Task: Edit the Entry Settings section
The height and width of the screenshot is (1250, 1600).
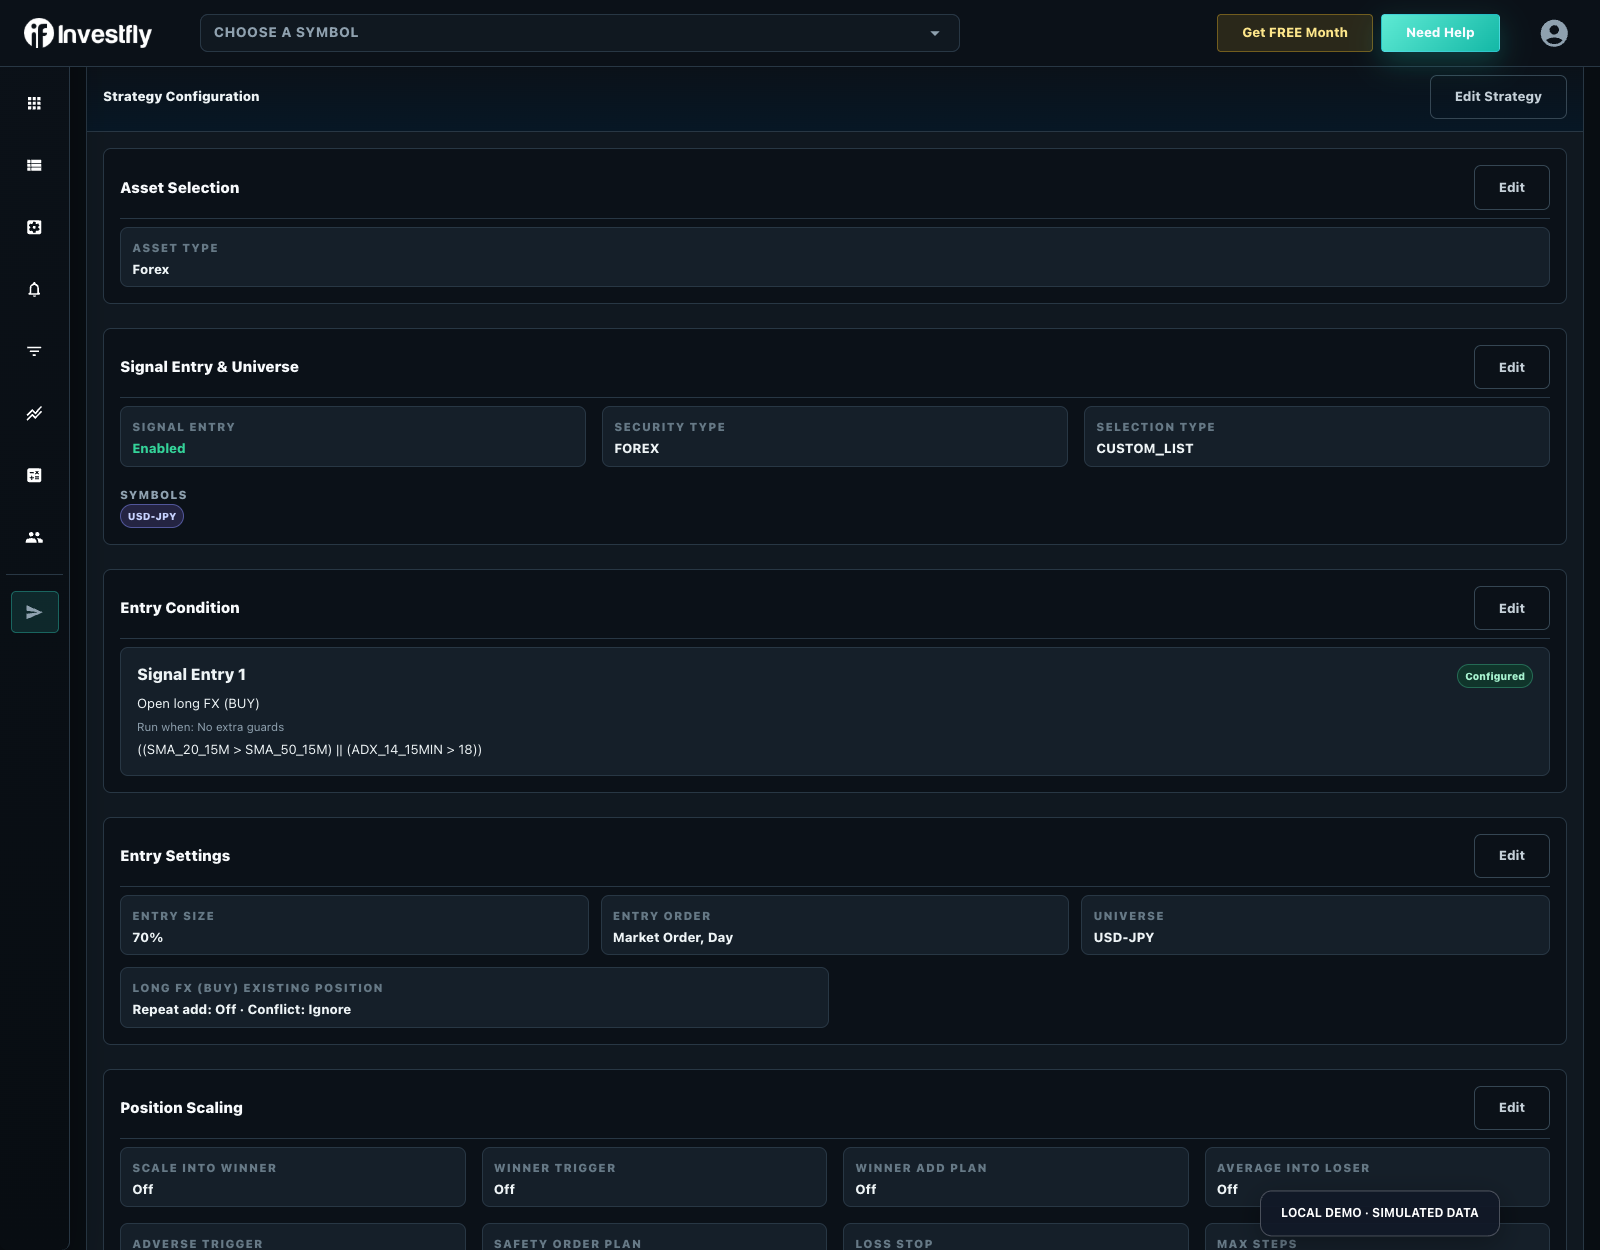Action: coord(1511,856)
